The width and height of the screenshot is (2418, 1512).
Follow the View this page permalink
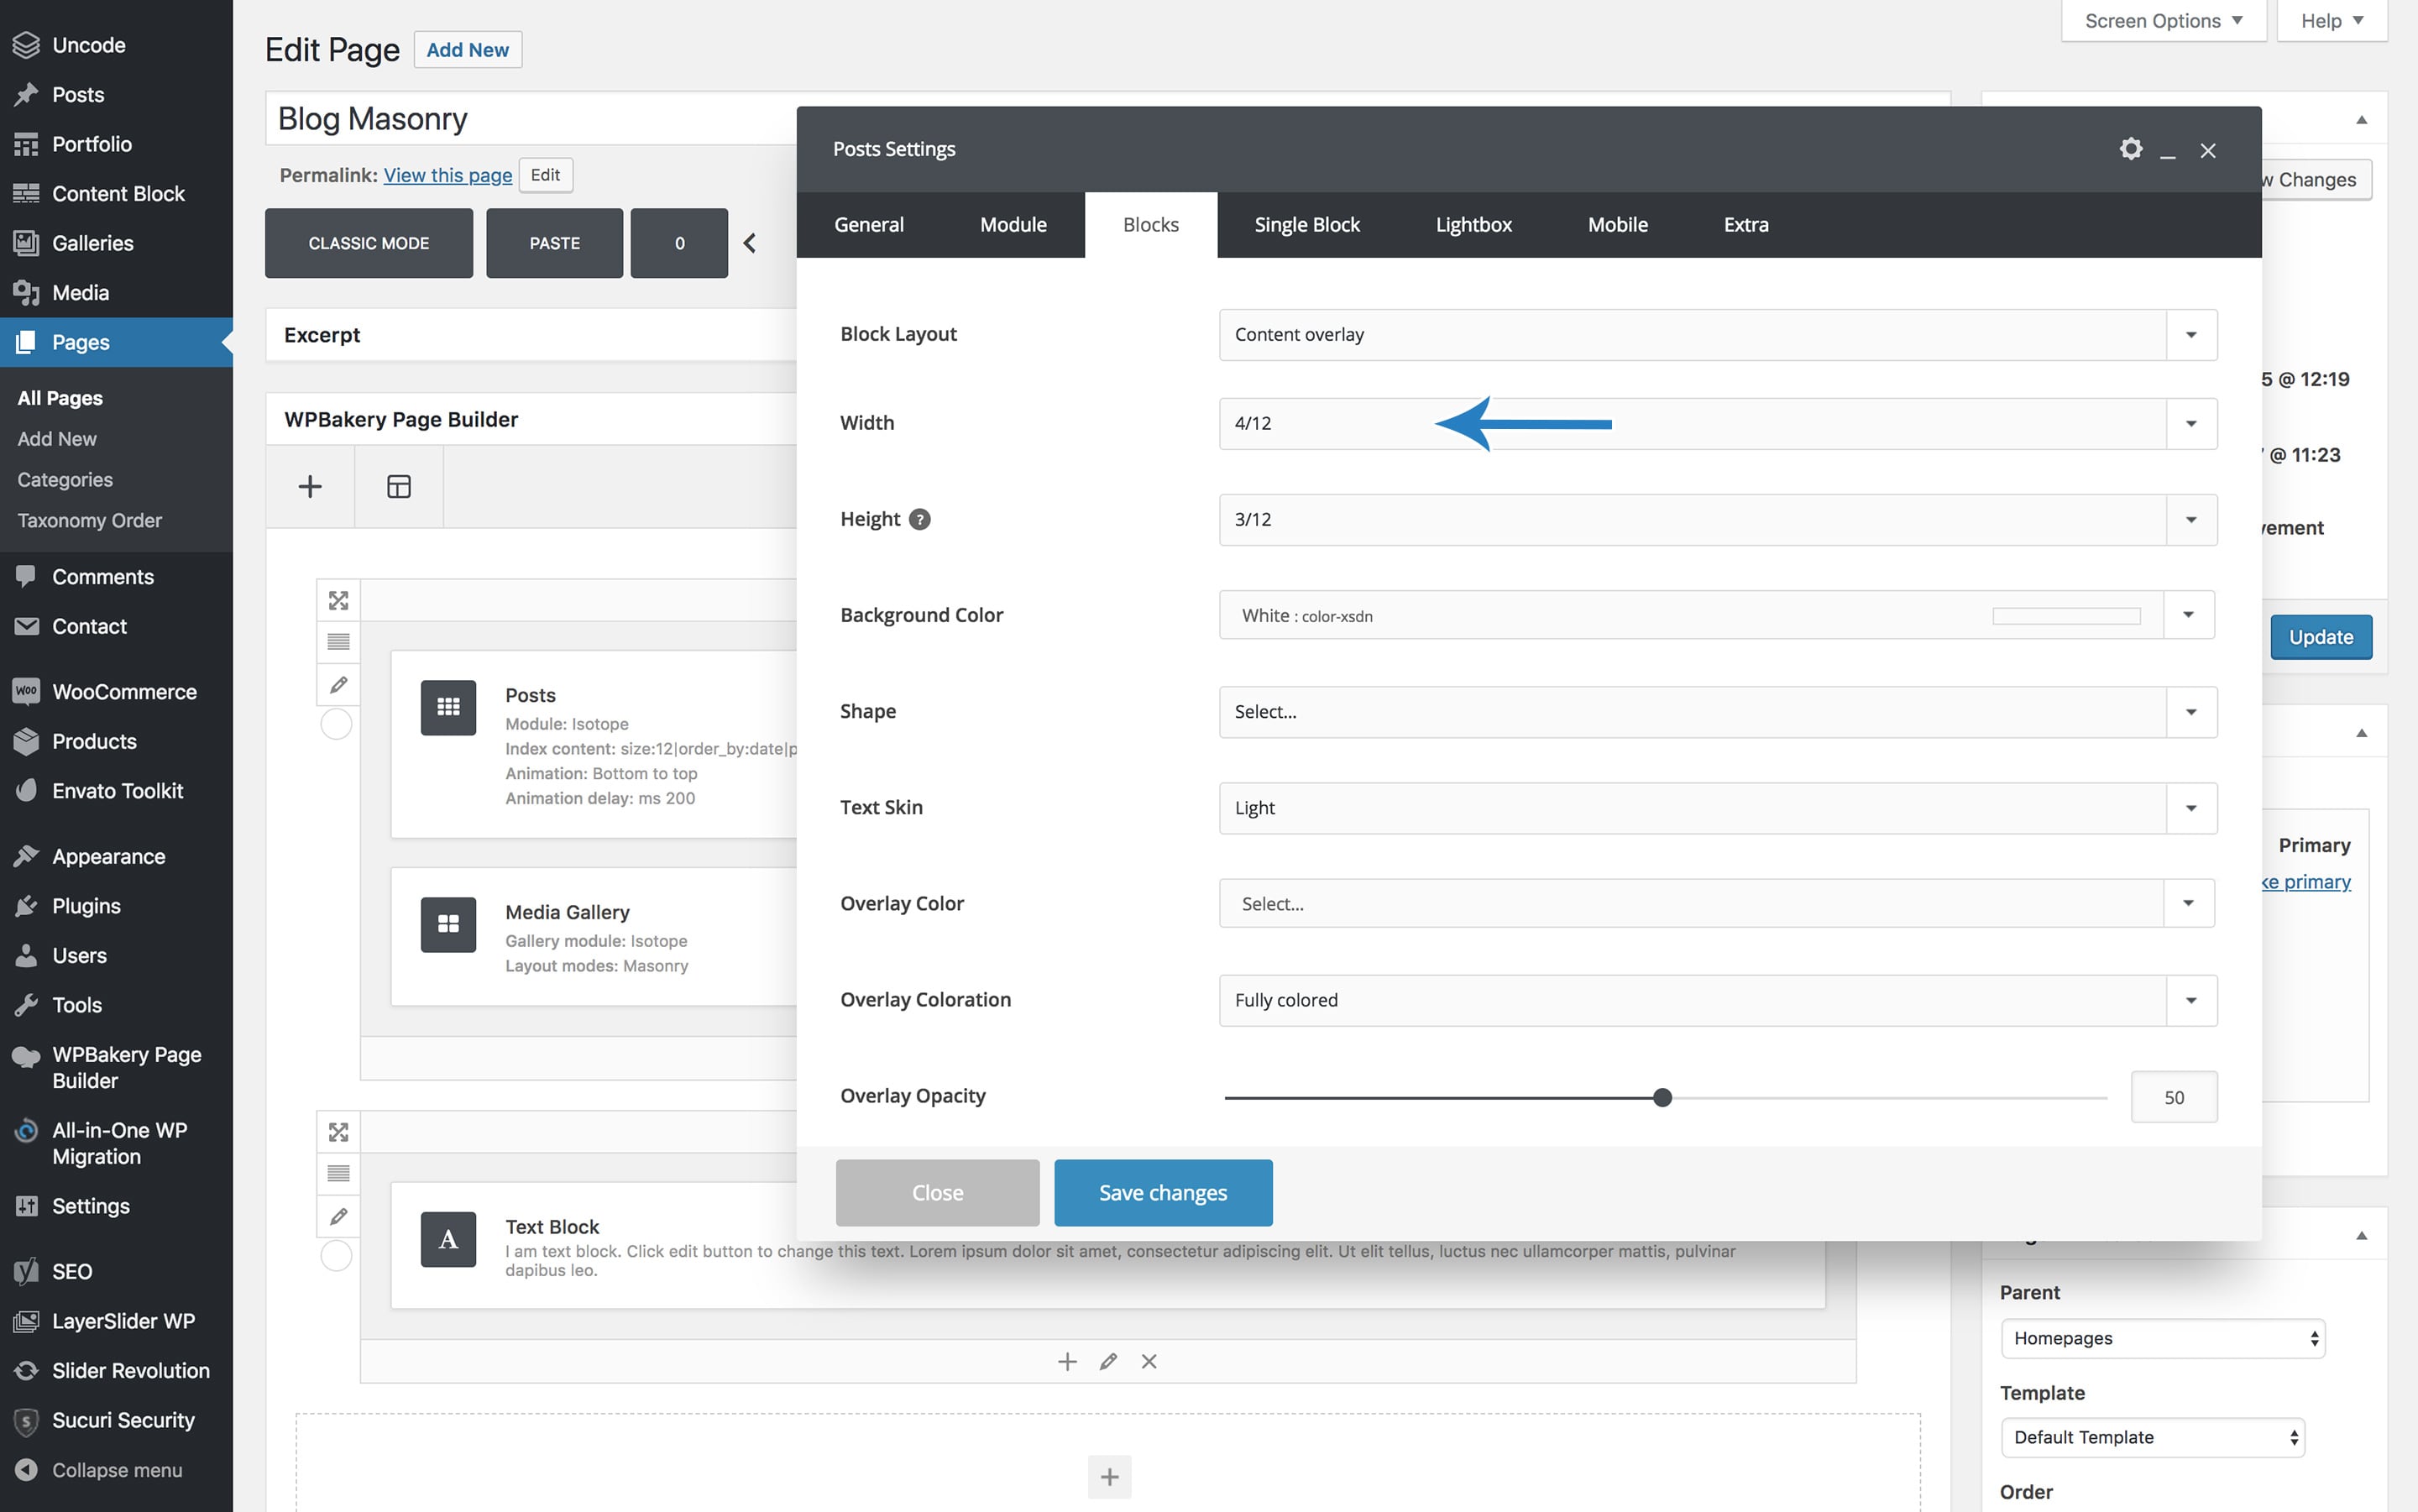[x=447, y=175]
